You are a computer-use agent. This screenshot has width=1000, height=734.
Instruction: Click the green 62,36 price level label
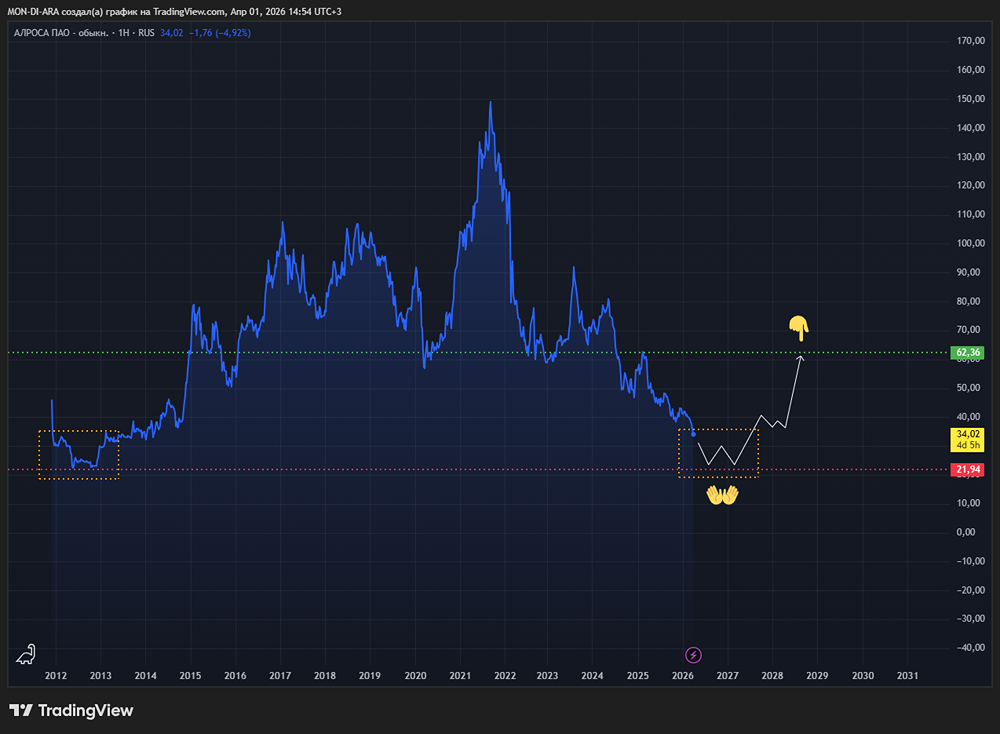click(967, 353)
